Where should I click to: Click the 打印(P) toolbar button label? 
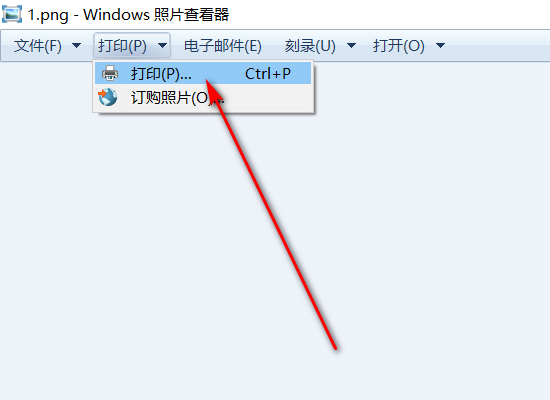[122, 46]
